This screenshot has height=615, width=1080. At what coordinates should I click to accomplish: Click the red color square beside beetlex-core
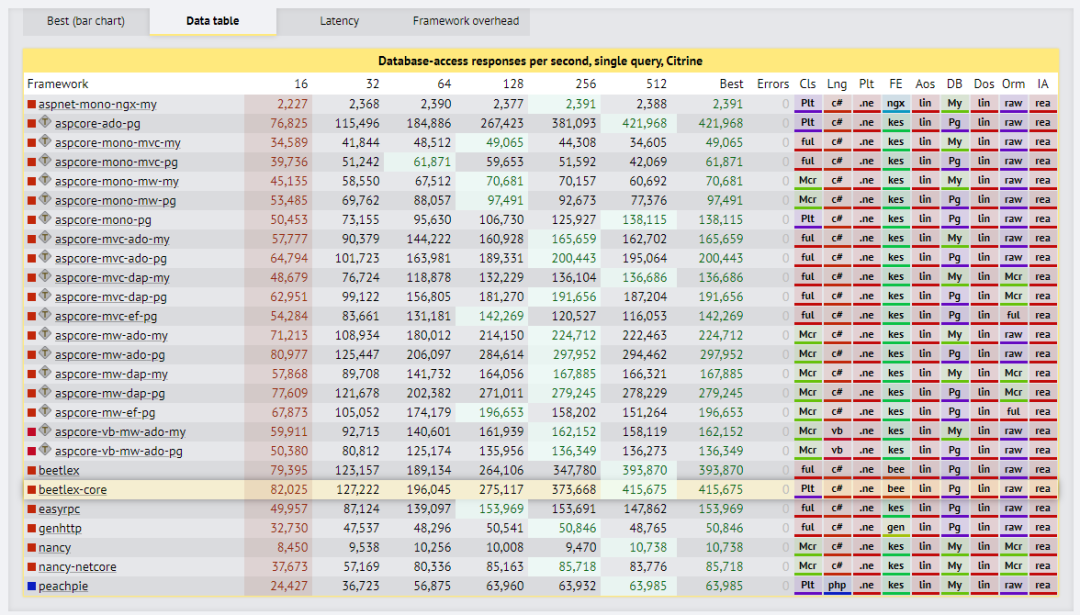click(32, 490)
